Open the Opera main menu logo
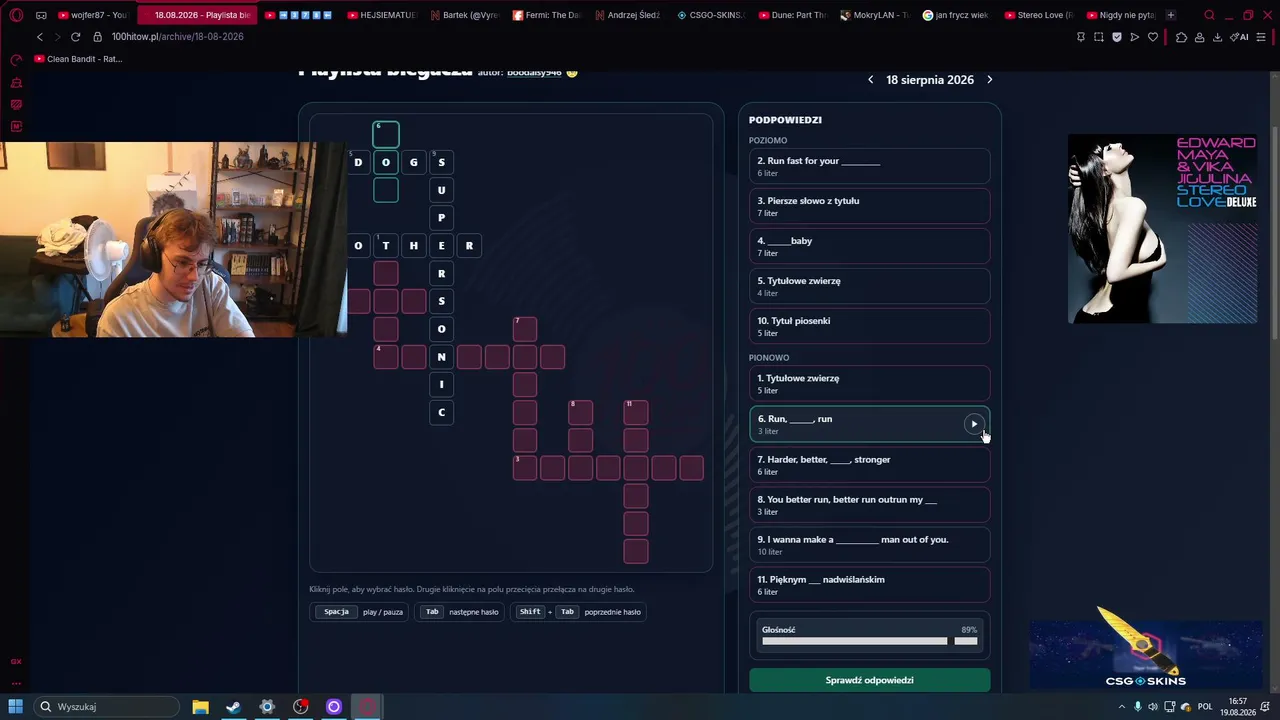1280x720 pixels. (16, 15)
